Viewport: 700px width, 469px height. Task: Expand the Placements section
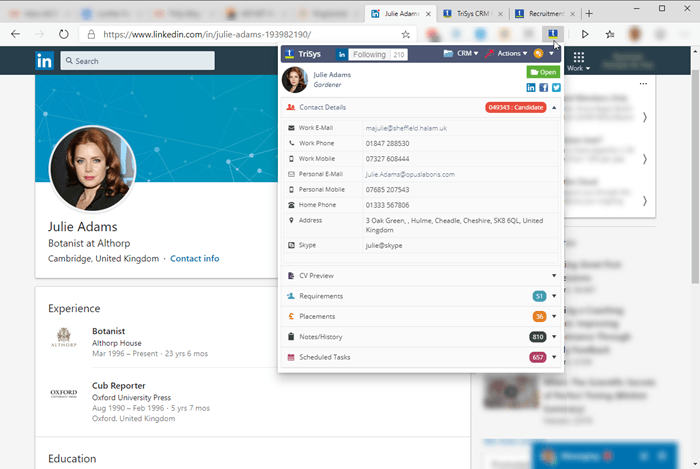554,316
